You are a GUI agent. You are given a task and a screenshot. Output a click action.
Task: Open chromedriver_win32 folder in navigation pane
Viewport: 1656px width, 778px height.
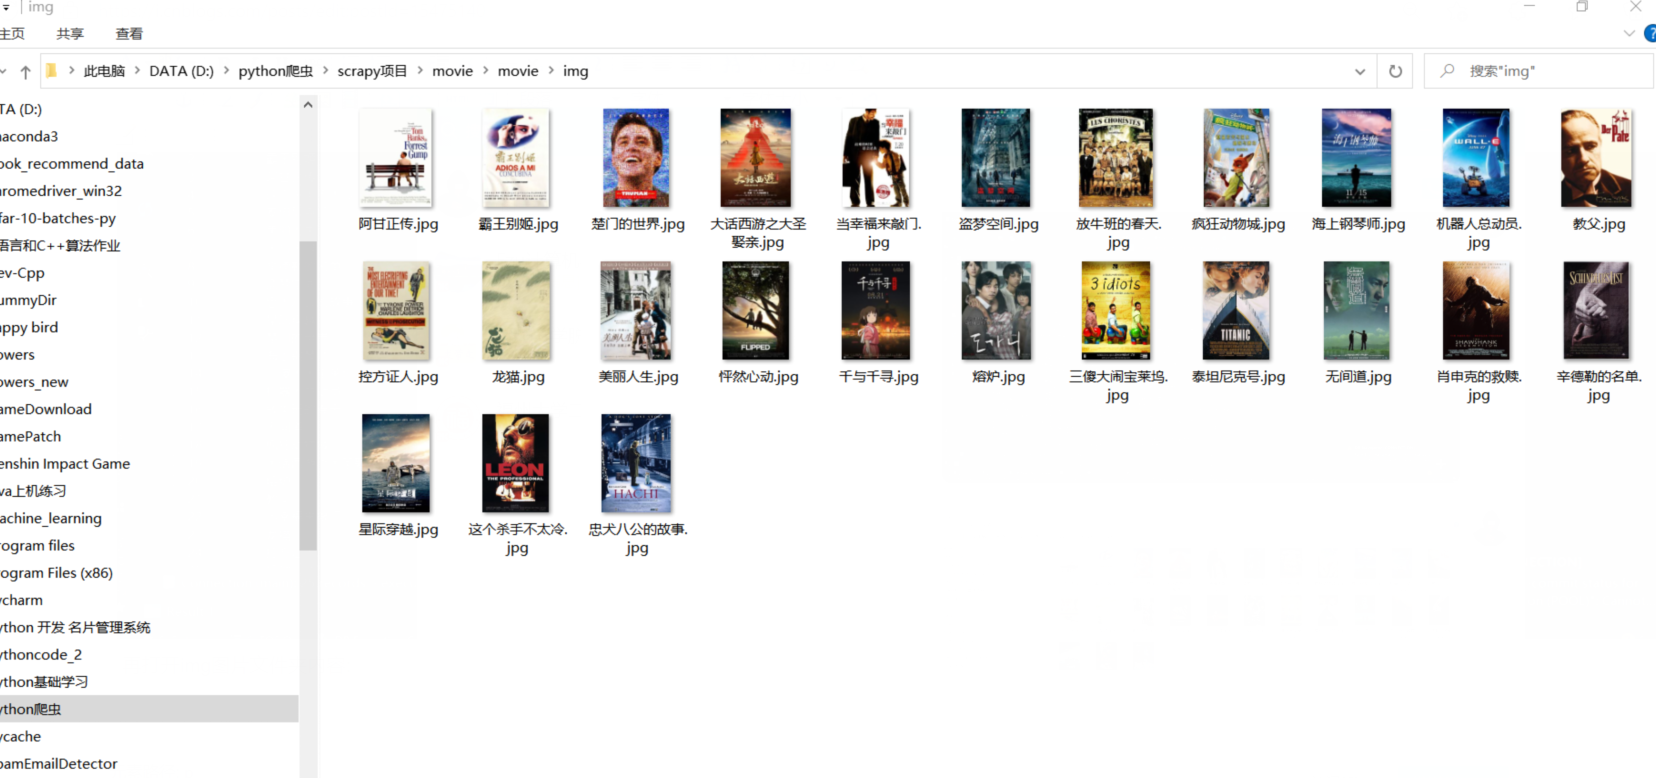tap(60, 190)
